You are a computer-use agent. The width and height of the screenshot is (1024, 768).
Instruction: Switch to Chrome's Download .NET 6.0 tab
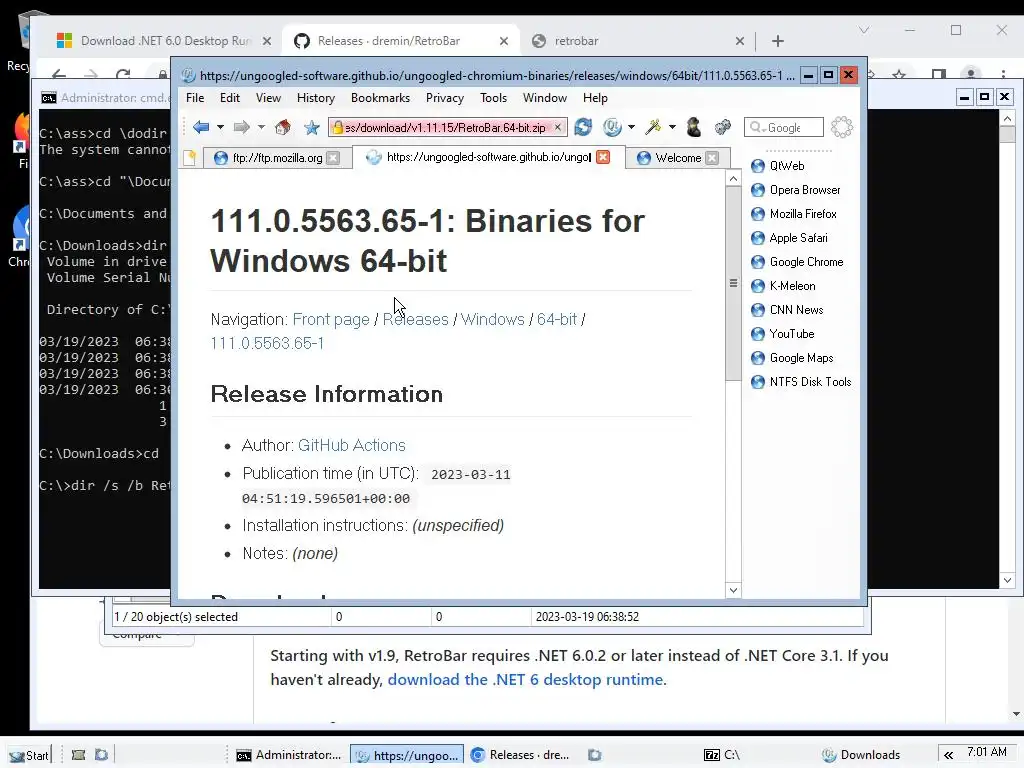tap(165, 40)
